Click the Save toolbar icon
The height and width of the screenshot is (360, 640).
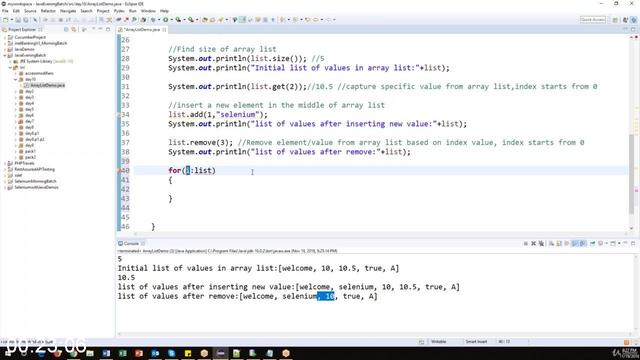pos(18,20)
